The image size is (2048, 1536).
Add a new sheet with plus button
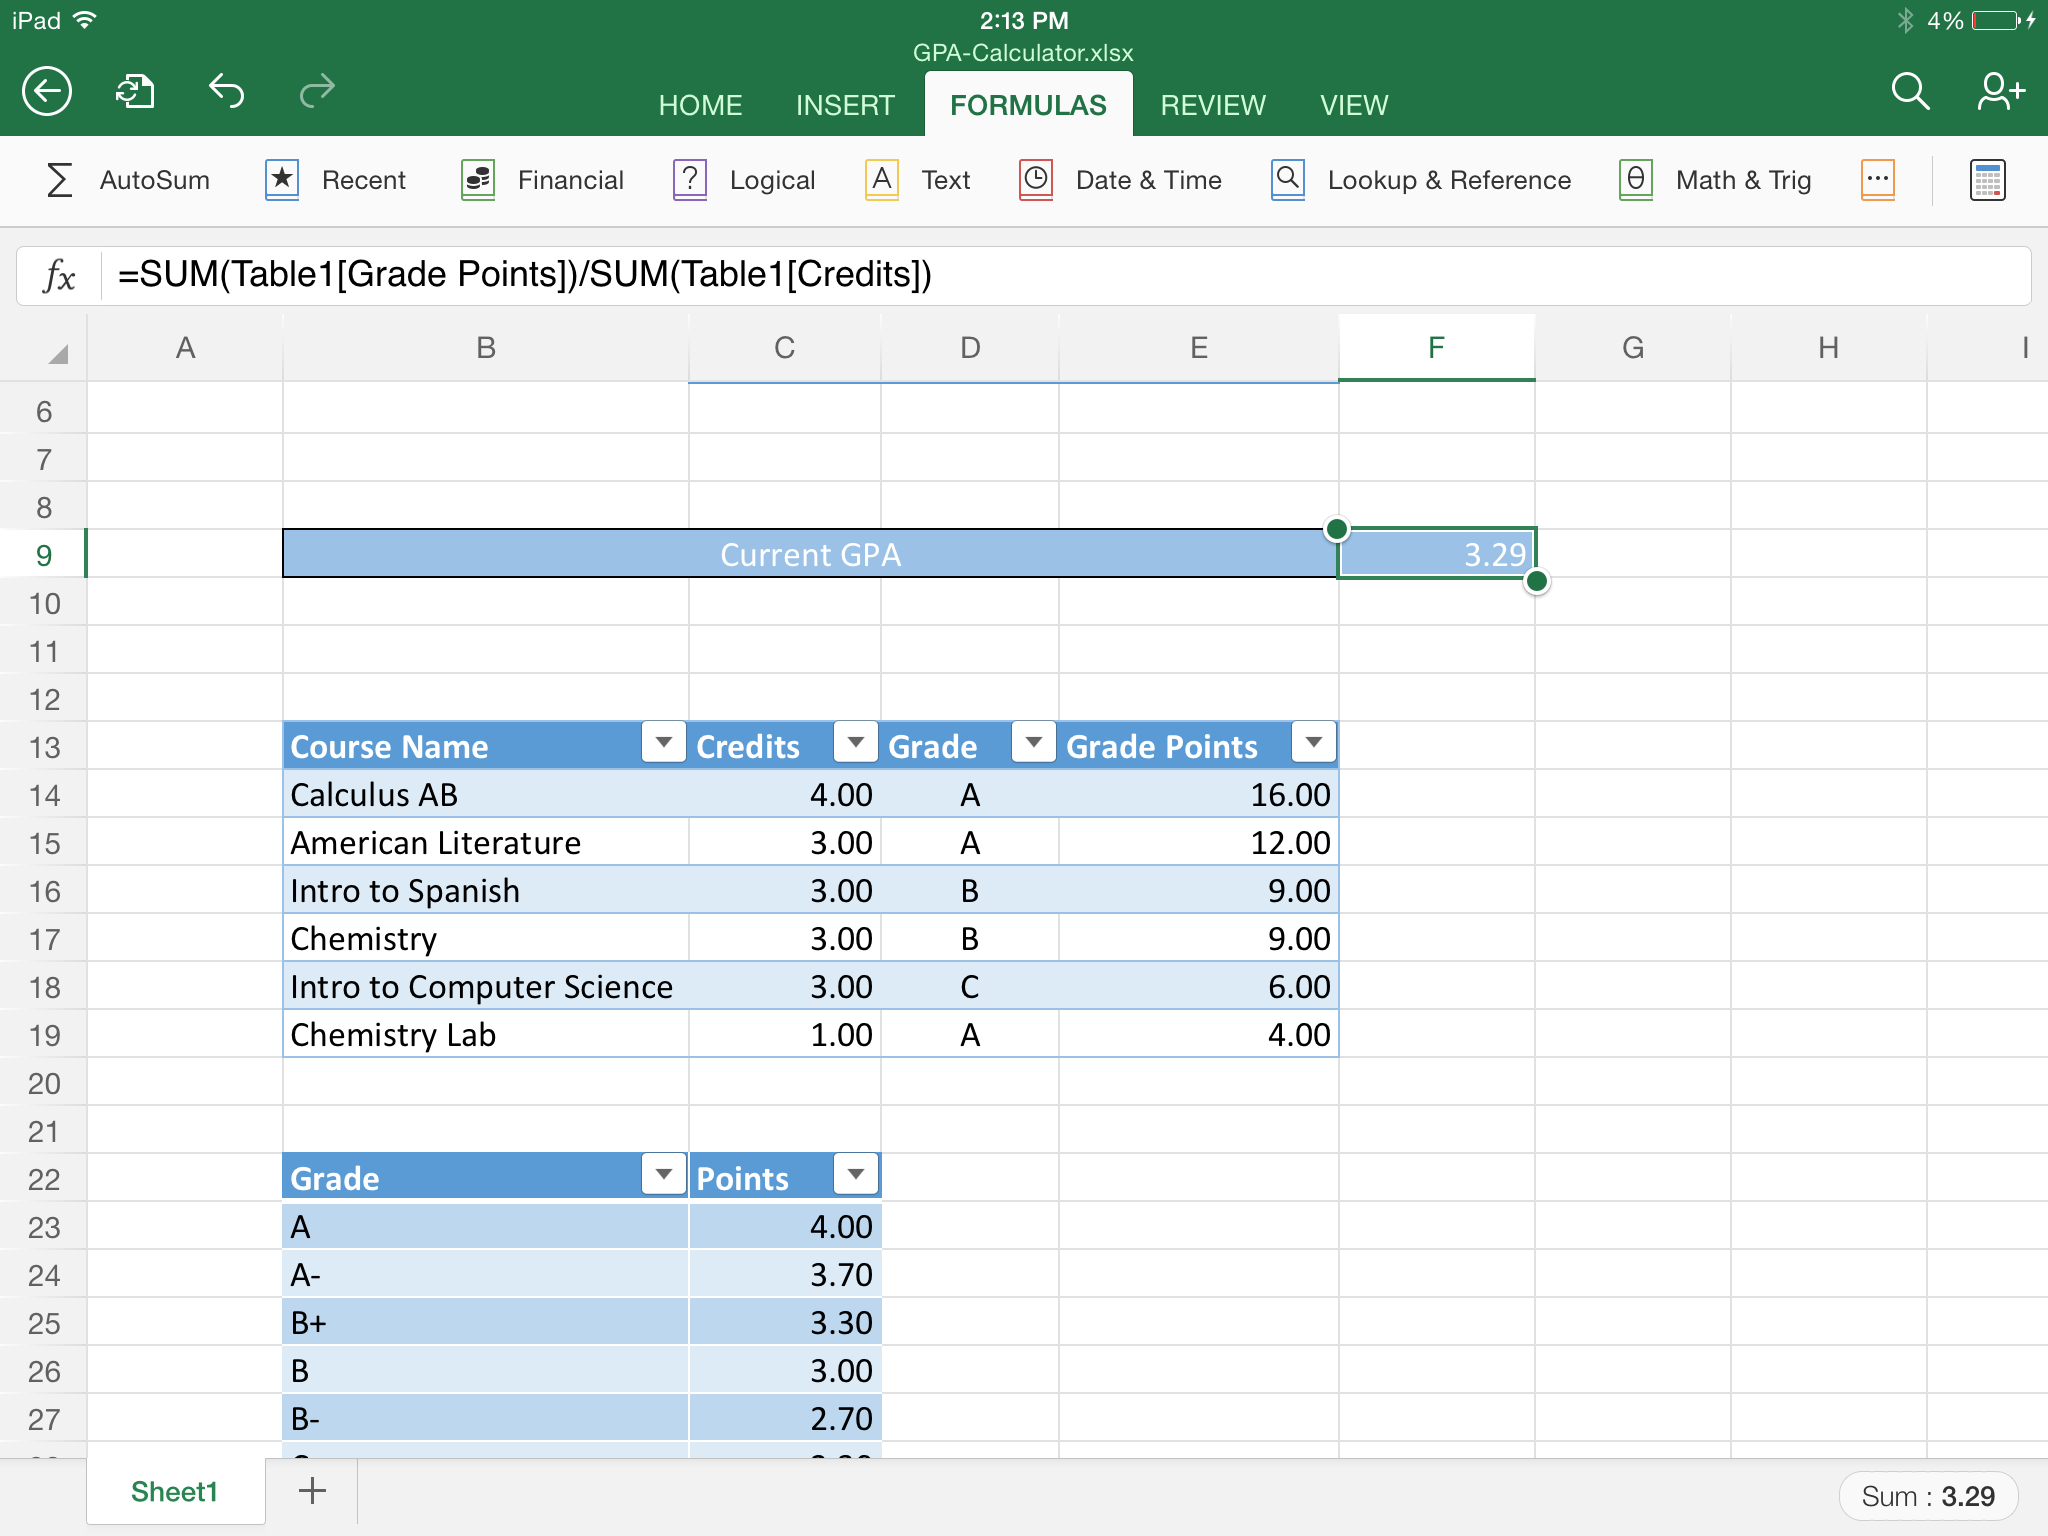tap(312, 1491)
